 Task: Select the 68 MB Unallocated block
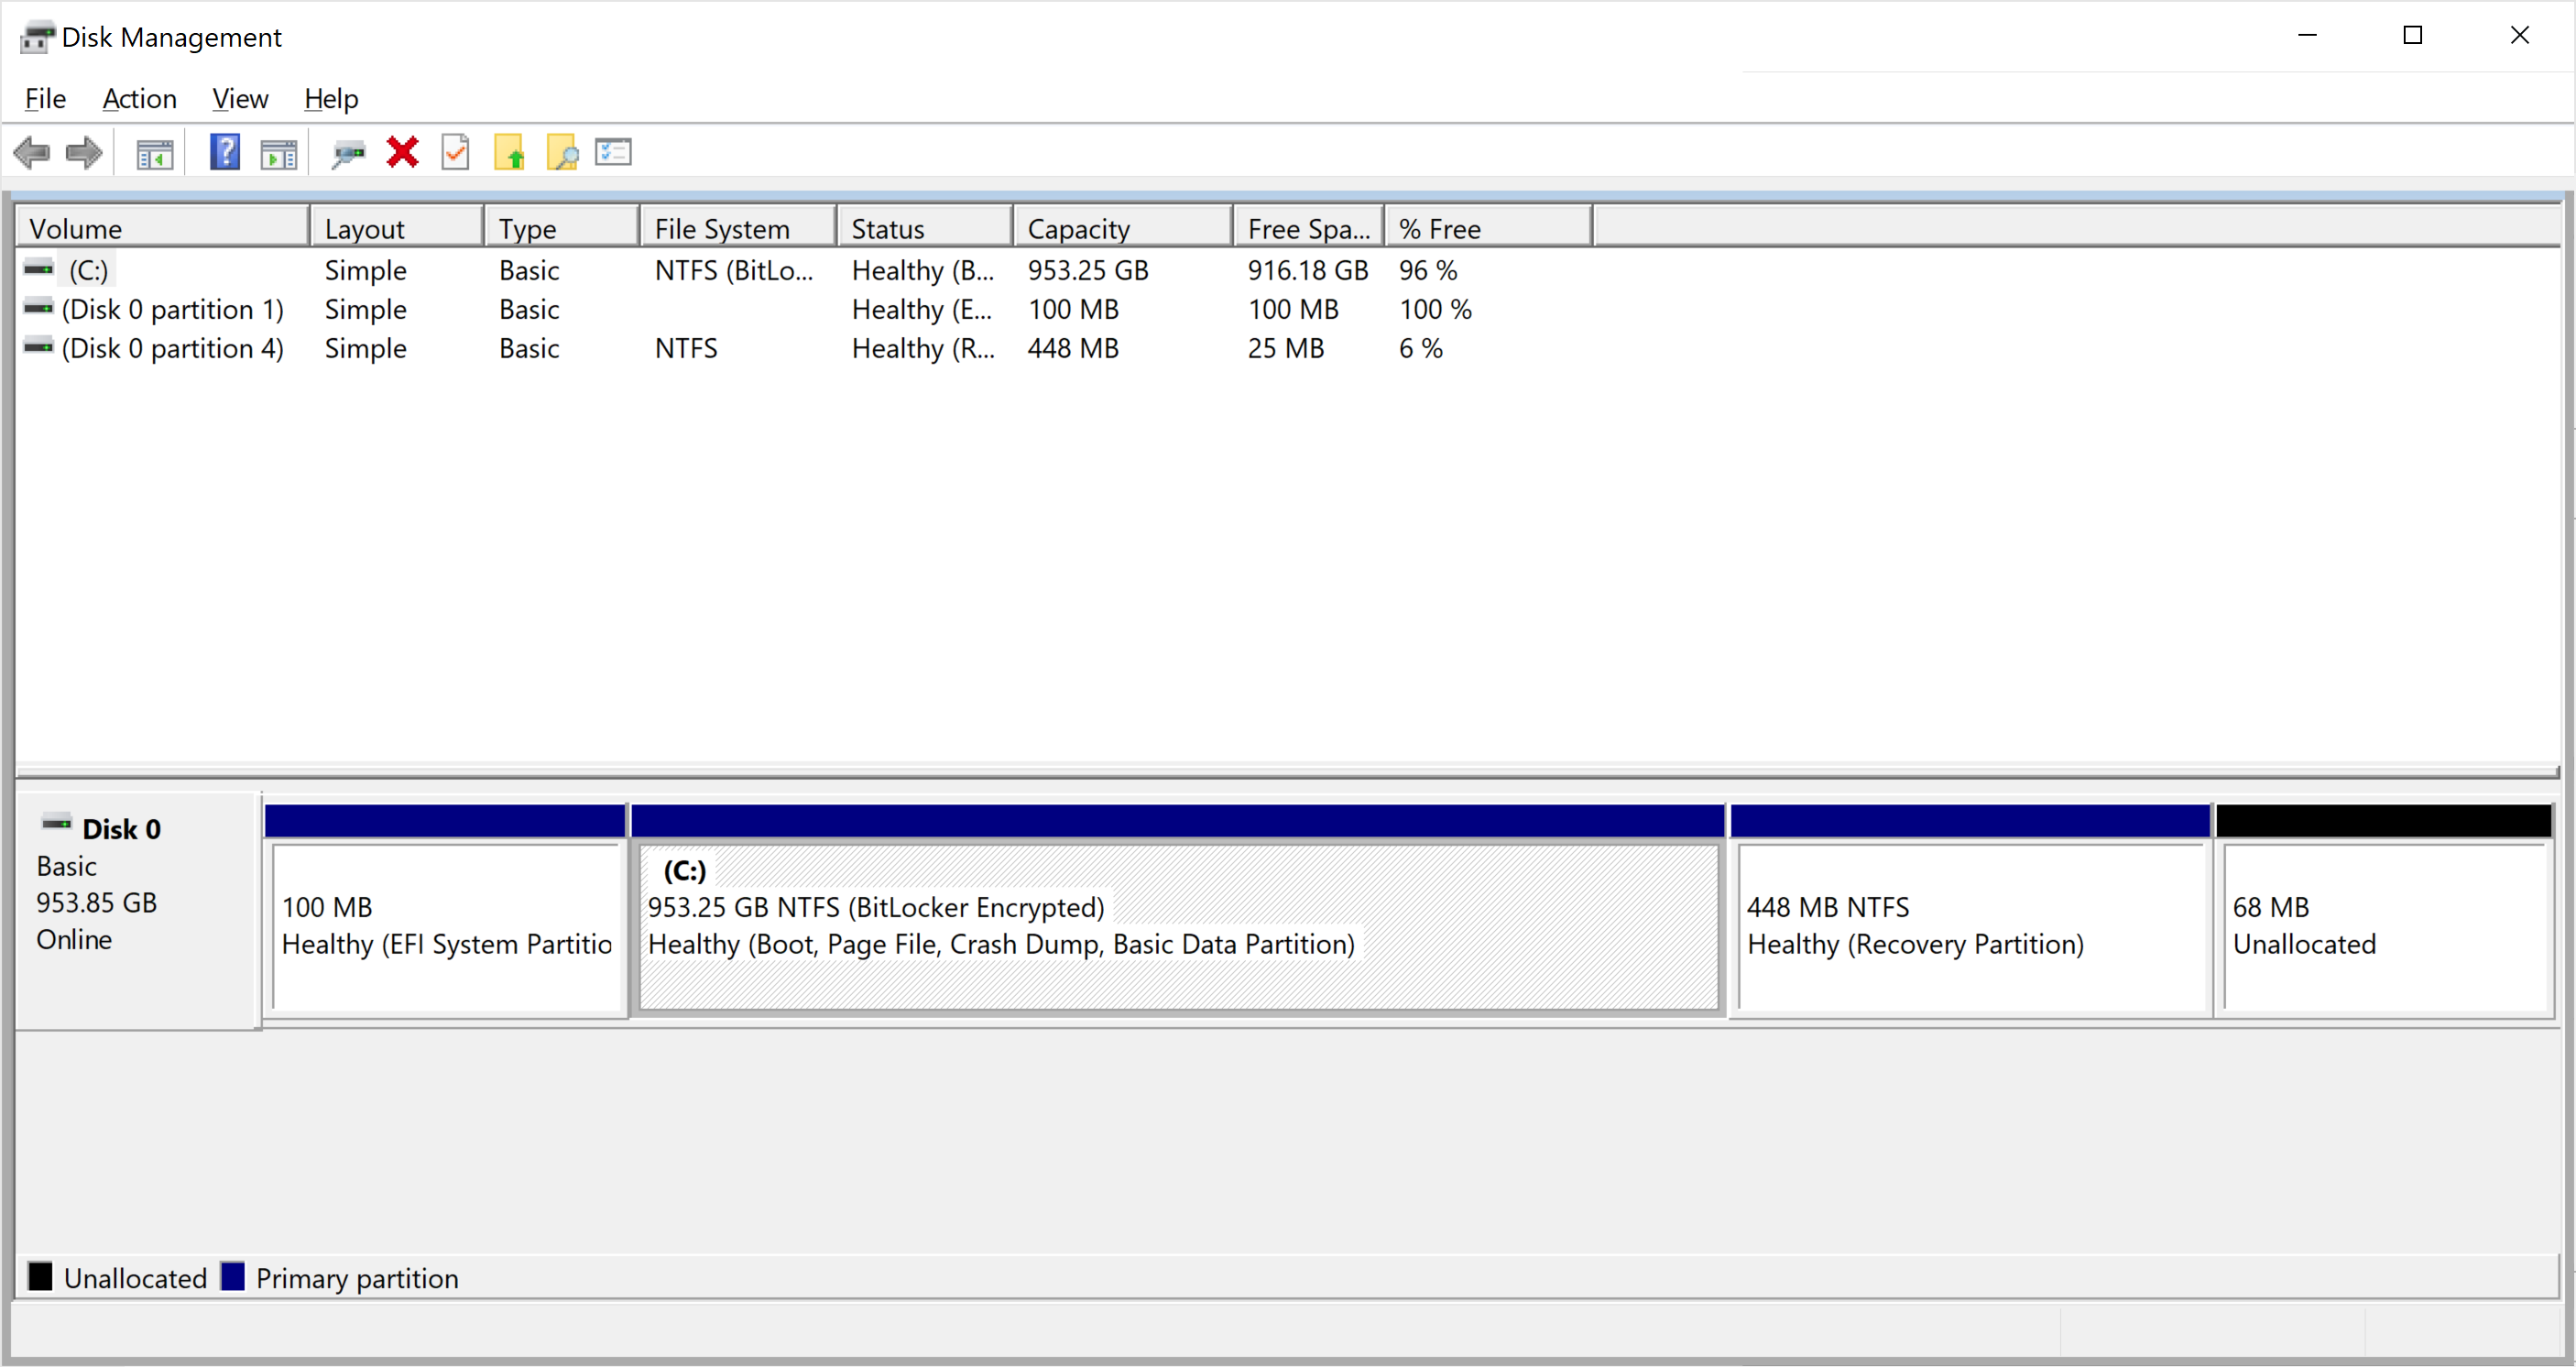point(2382,926)
